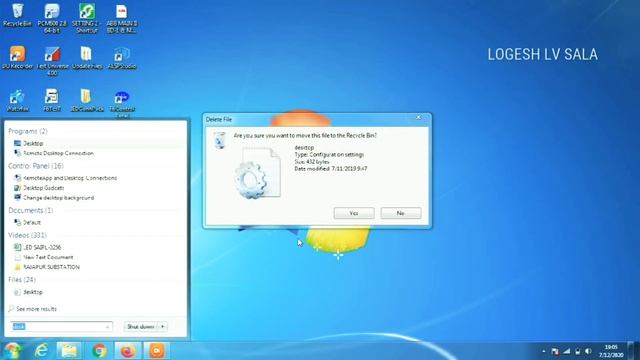
Task: Close the Delete File dialog
Action: pyautogui.click(x=418, y=118)
